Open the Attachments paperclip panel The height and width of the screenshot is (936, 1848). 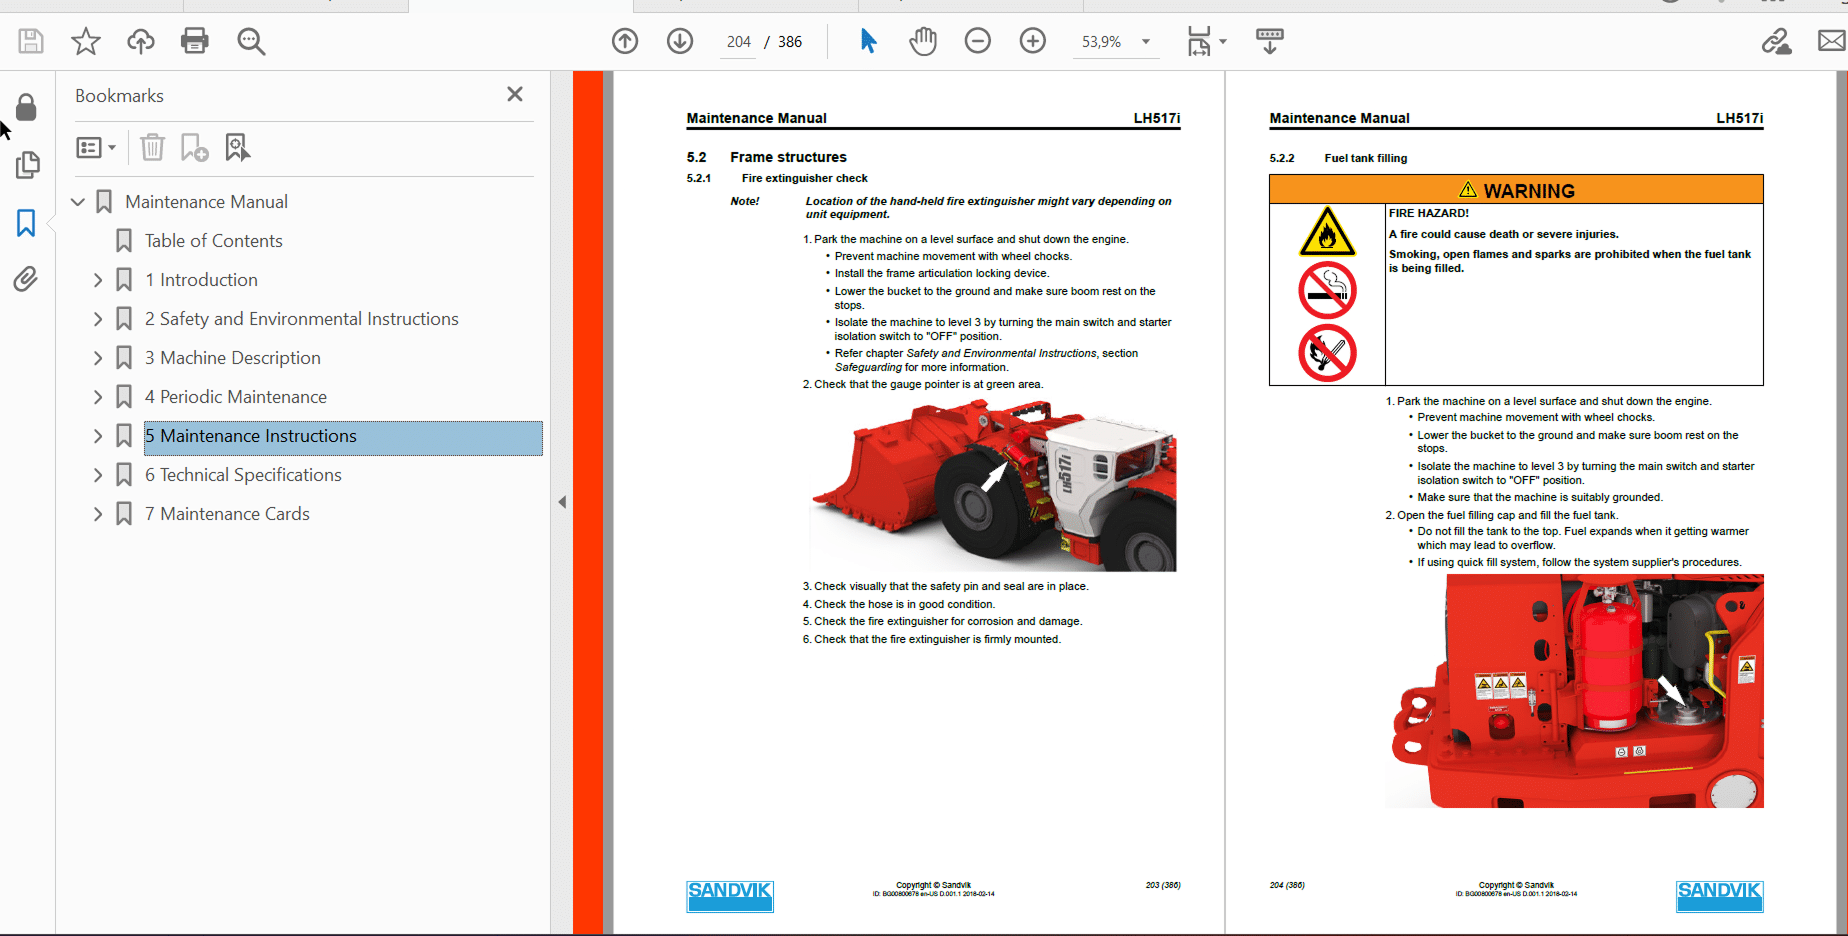(x=26, y=279)
